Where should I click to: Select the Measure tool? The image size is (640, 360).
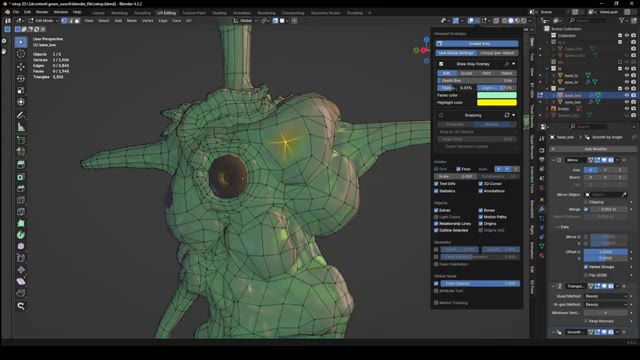[x=21, y=127]
